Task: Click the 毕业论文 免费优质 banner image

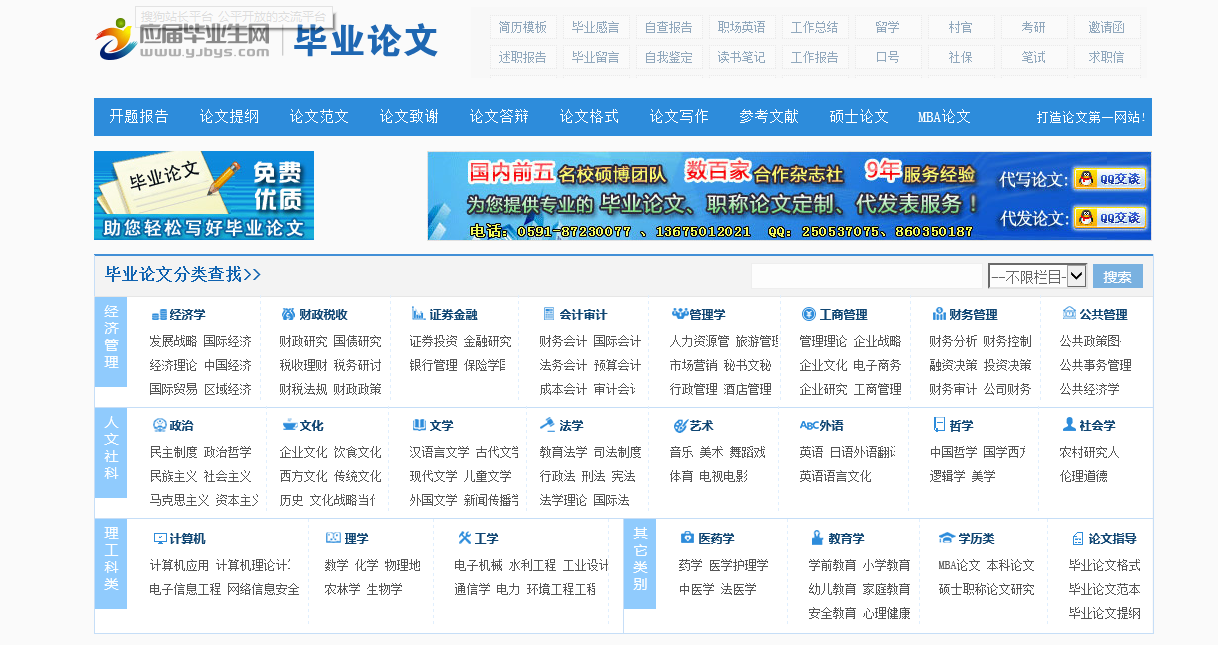Action: coord(204,195)
